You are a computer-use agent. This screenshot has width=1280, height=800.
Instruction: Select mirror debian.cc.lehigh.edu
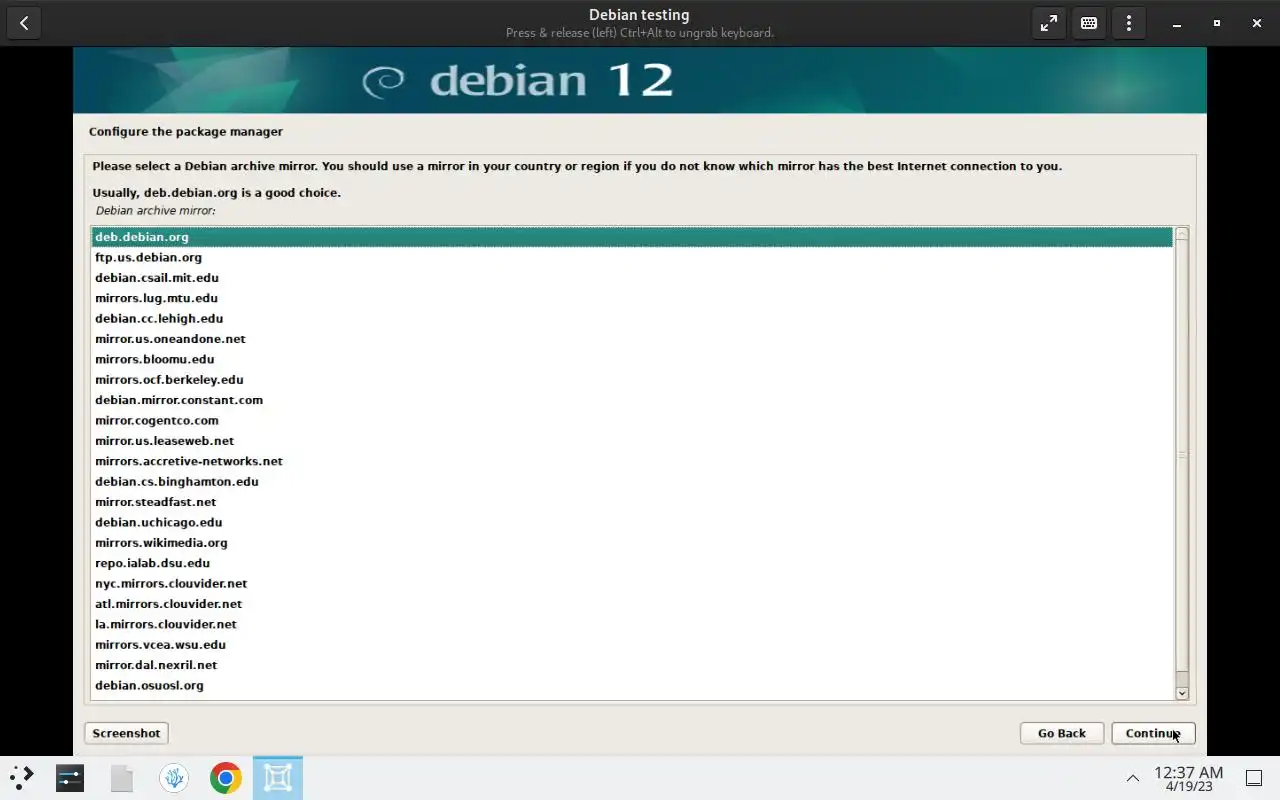point(631,318)
